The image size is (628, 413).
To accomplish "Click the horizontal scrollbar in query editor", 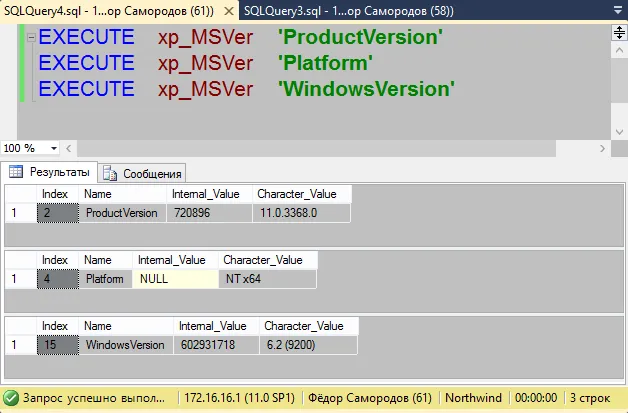I will click(x=330, y=148).
